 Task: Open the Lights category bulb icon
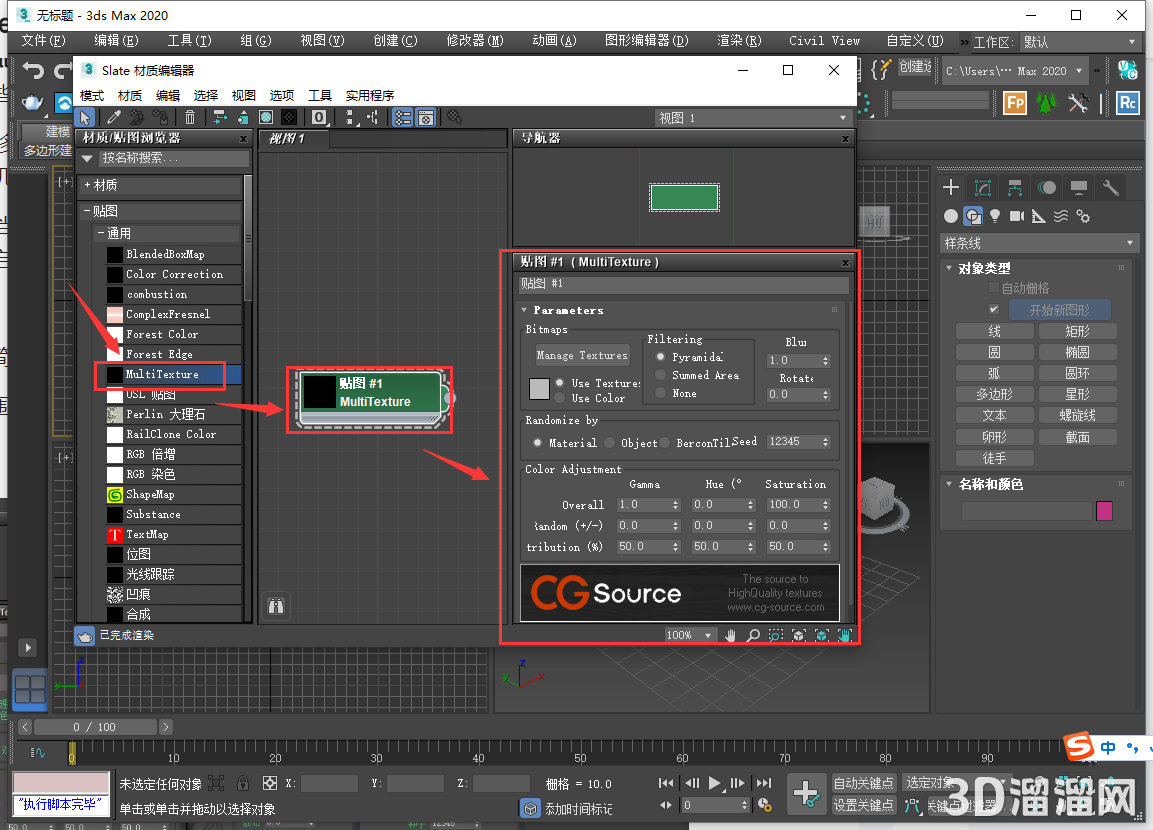(995, 216)
